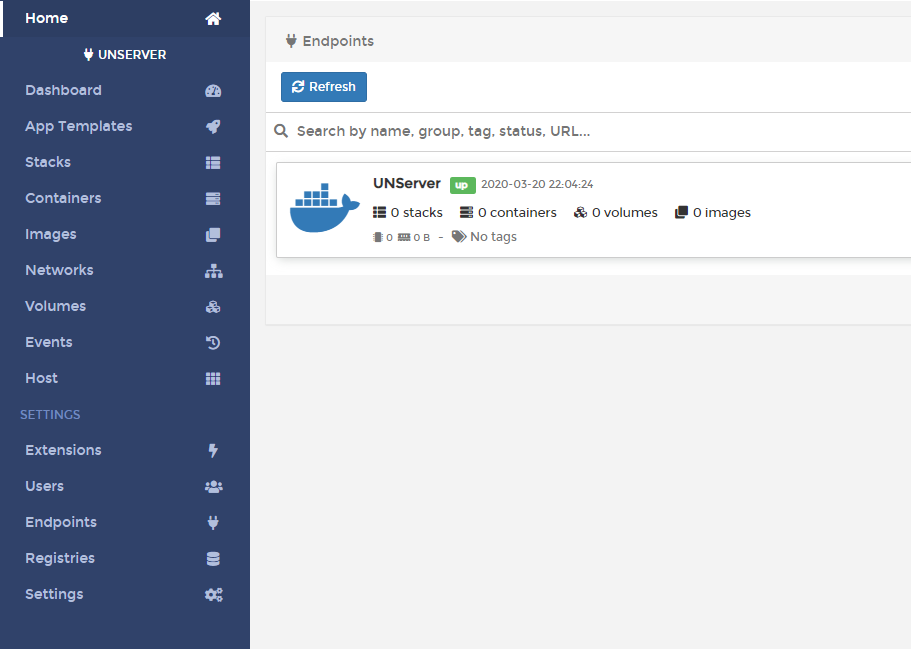Open the Containers section

pos(125,198)
